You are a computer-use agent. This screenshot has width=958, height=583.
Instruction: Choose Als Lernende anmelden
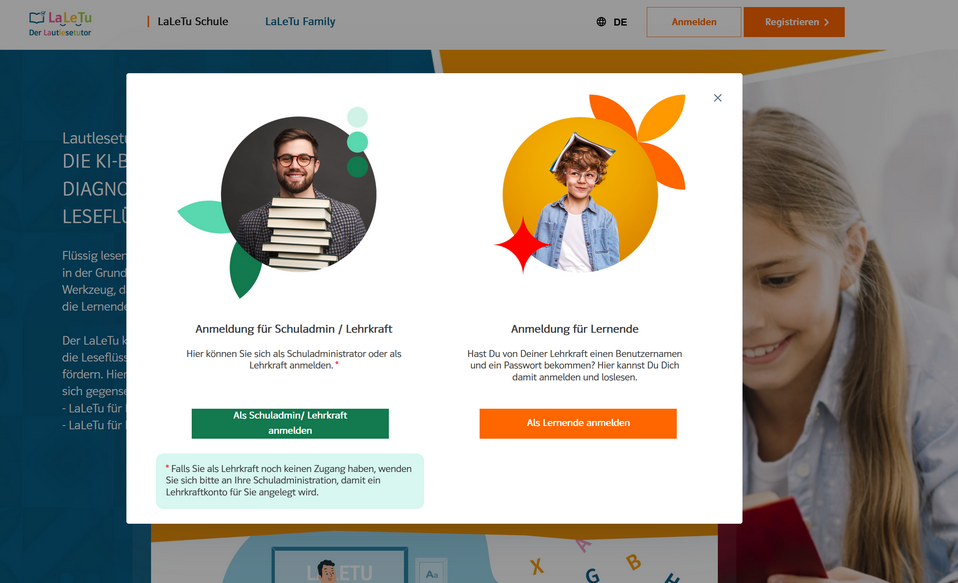point(578,423)
